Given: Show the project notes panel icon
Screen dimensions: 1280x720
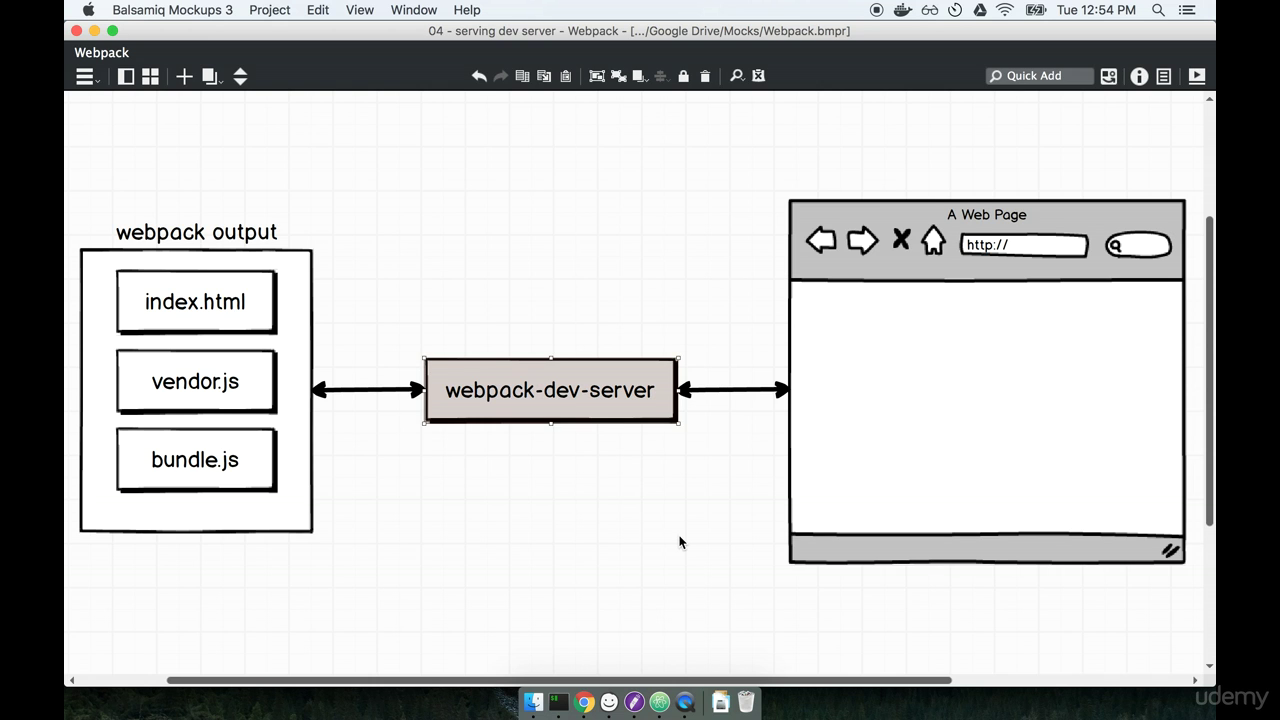Looking at the screenshot, I should [x=1164, y=76].
